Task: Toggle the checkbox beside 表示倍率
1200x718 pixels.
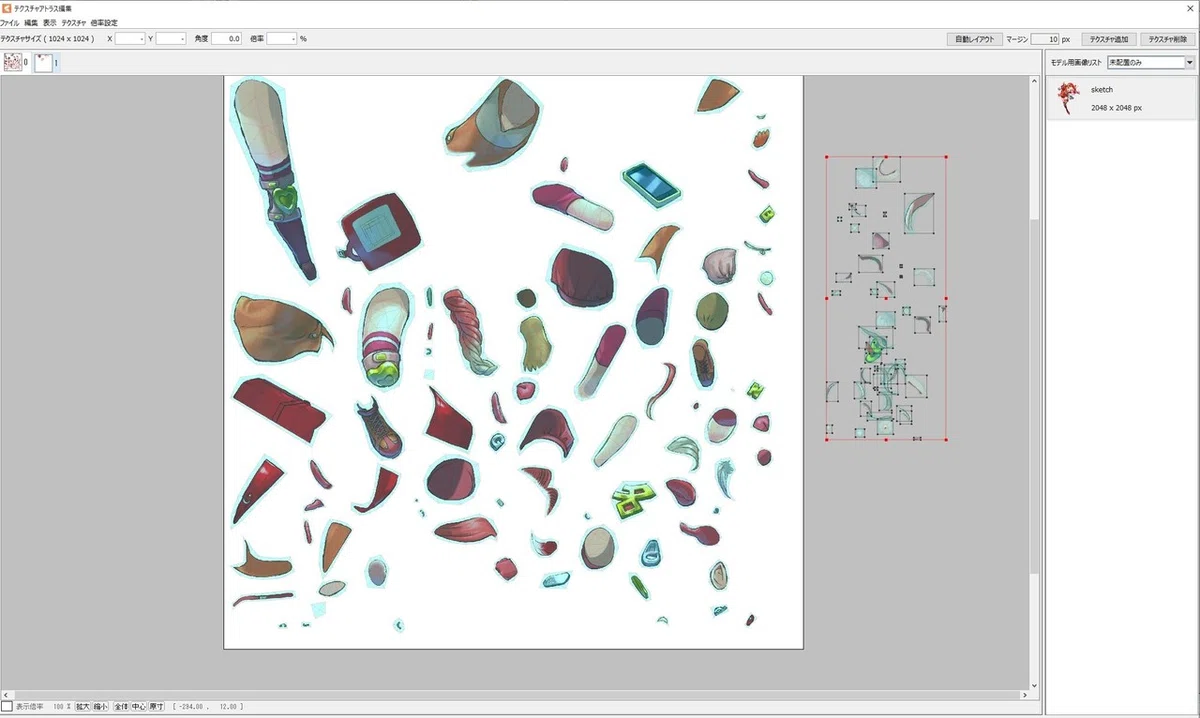Action: [x=7, y=707]
